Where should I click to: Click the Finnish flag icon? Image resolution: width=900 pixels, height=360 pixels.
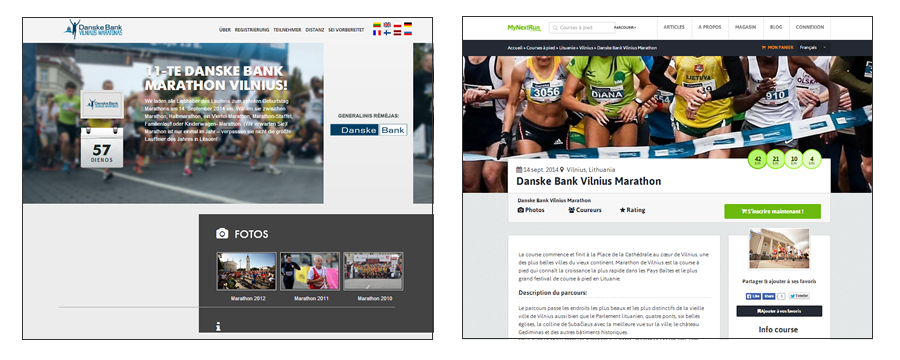point(387,33)
